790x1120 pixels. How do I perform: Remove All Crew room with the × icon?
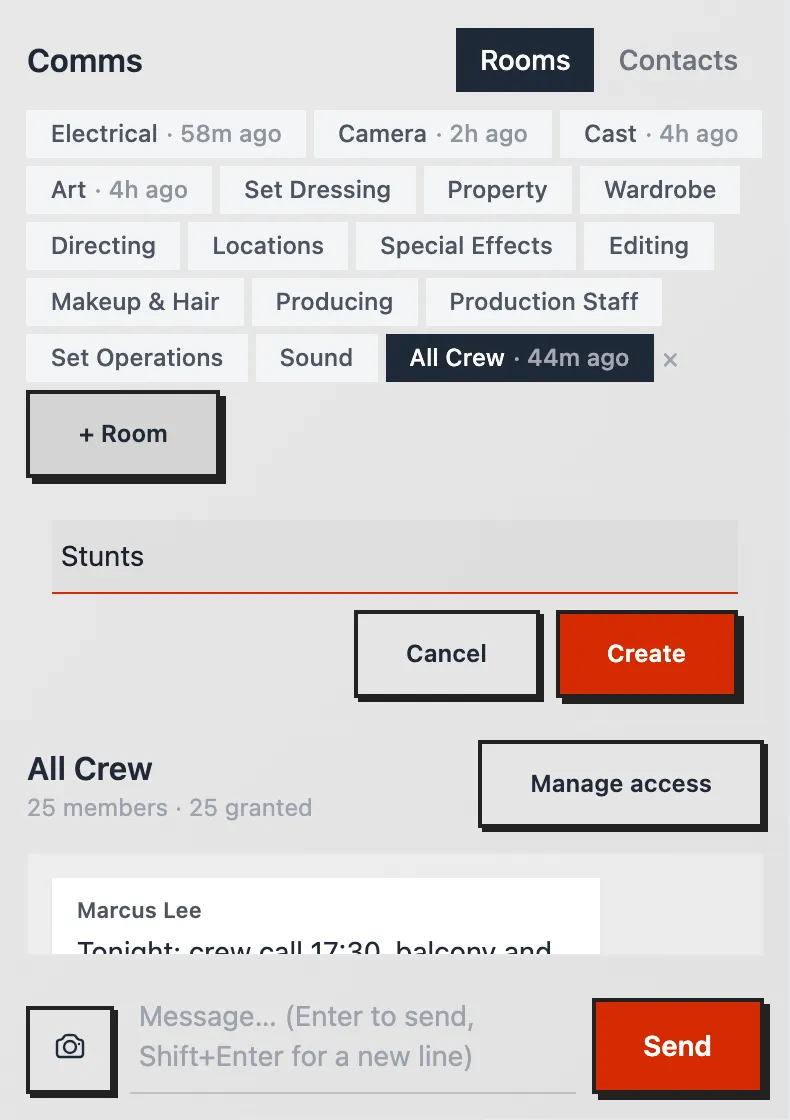click(x=670, y=359)
